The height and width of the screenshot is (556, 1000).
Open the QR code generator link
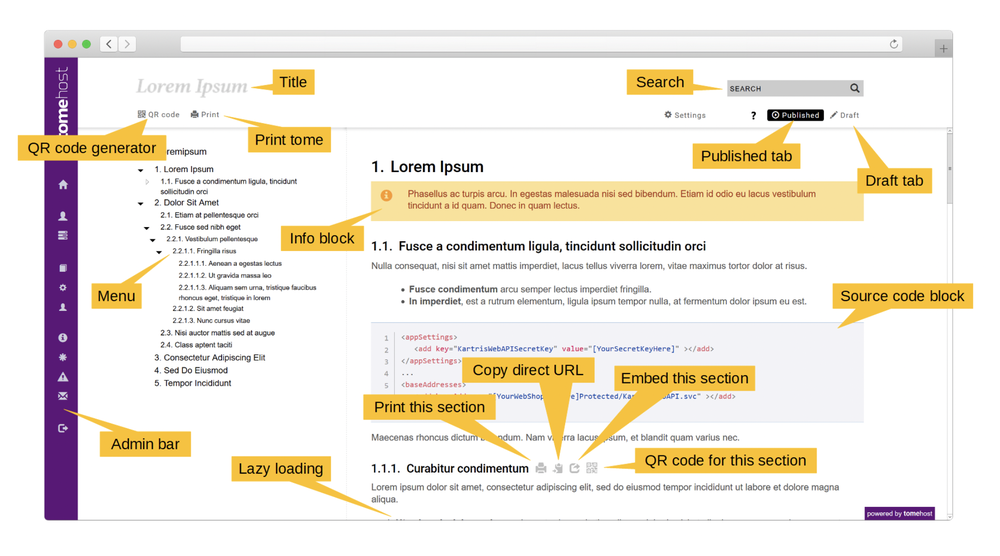(x=158, y=115)
